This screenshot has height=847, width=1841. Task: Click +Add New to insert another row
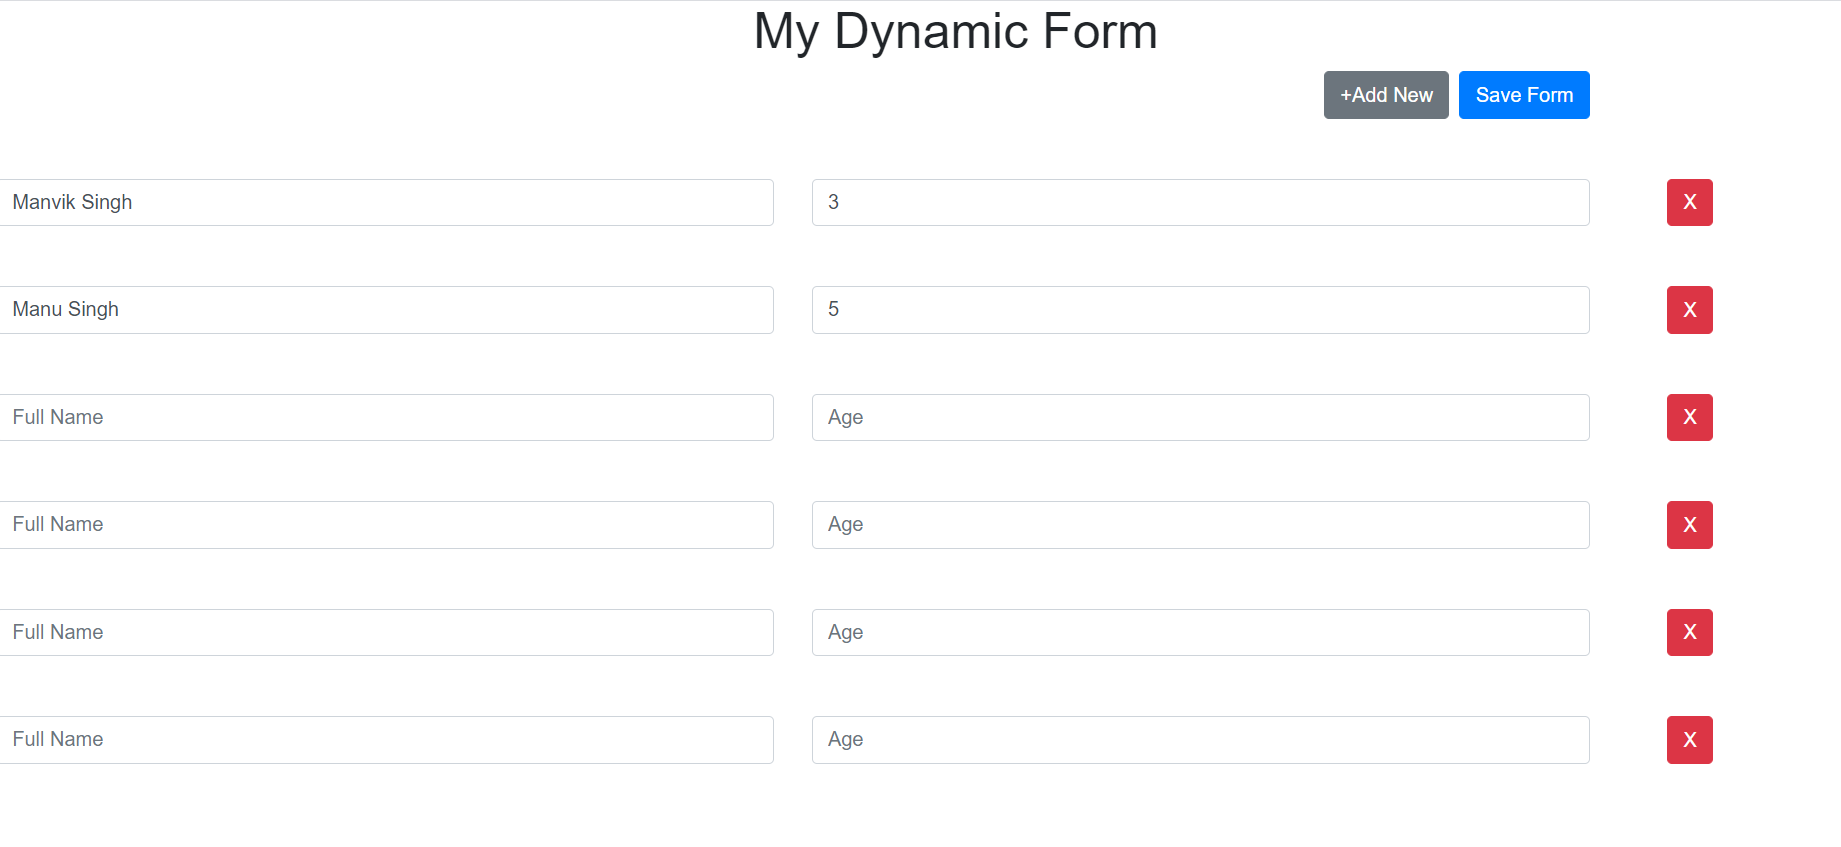(1385, 95)
